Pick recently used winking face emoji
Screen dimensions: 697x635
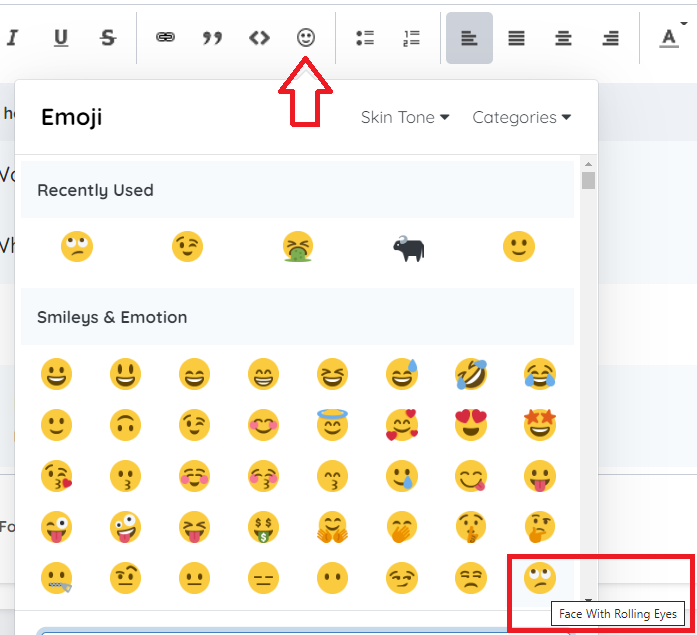(x=188, y=246)
